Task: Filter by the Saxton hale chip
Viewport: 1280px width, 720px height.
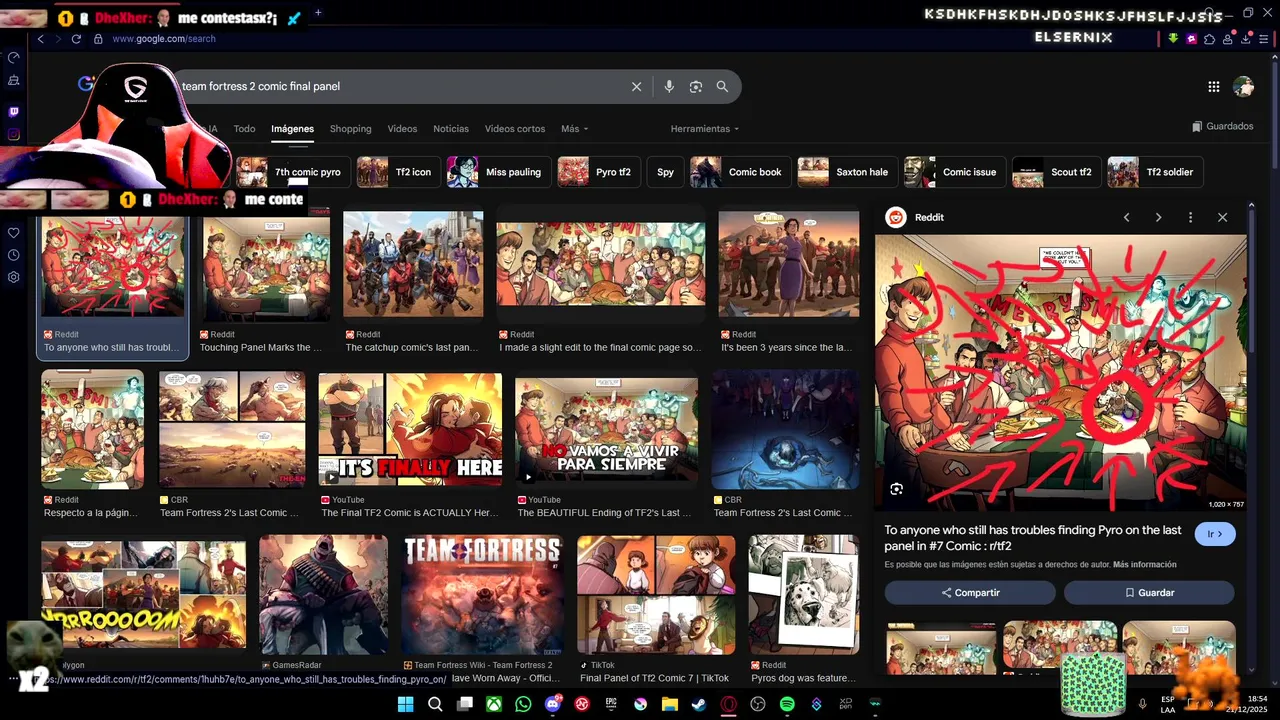Action: coord(846,172)
